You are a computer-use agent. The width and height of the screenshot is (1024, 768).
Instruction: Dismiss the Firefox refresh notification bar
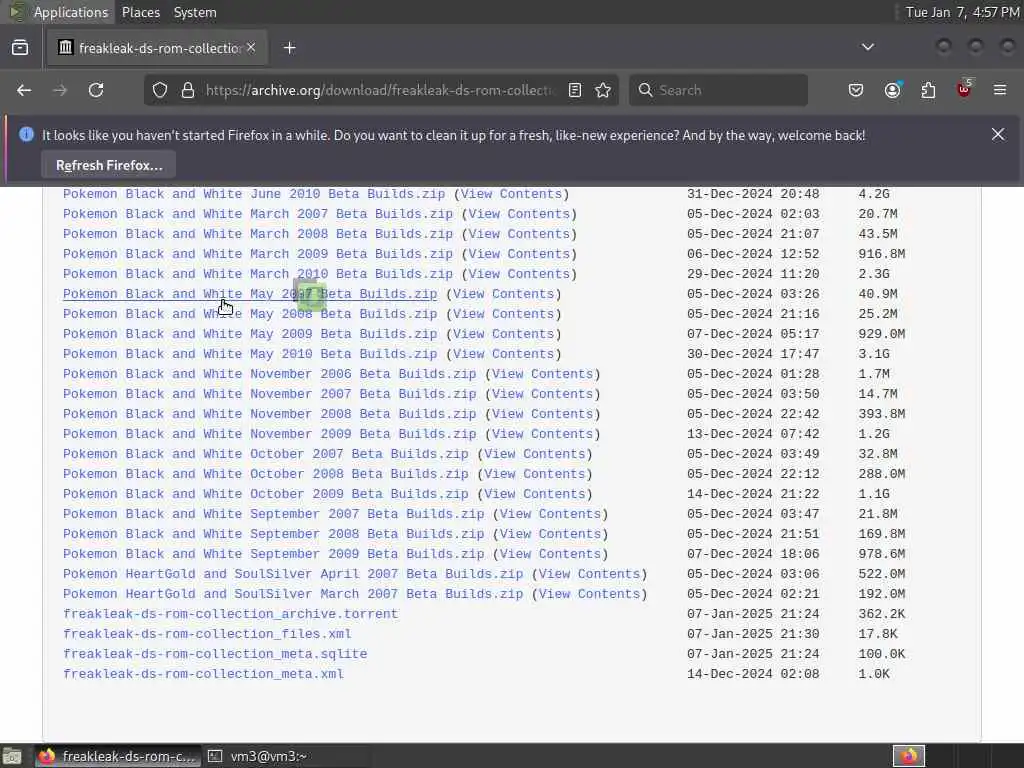[998, 135]
